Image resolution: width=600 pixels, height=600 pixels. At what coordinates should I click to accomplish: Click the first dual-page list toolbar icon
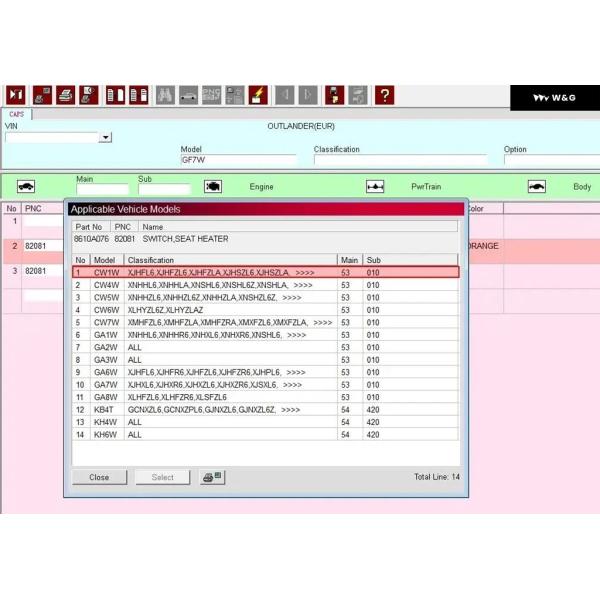[115, 95]
